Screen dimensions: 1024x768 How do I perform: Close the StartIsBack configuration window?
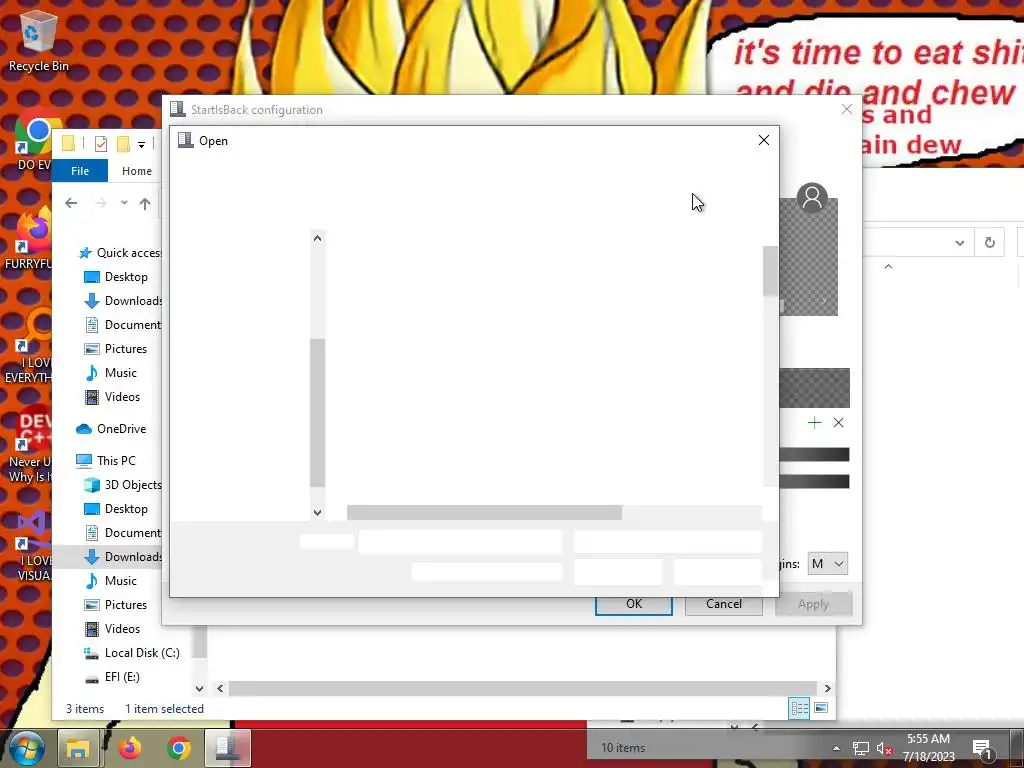click(x=847, y=110)
